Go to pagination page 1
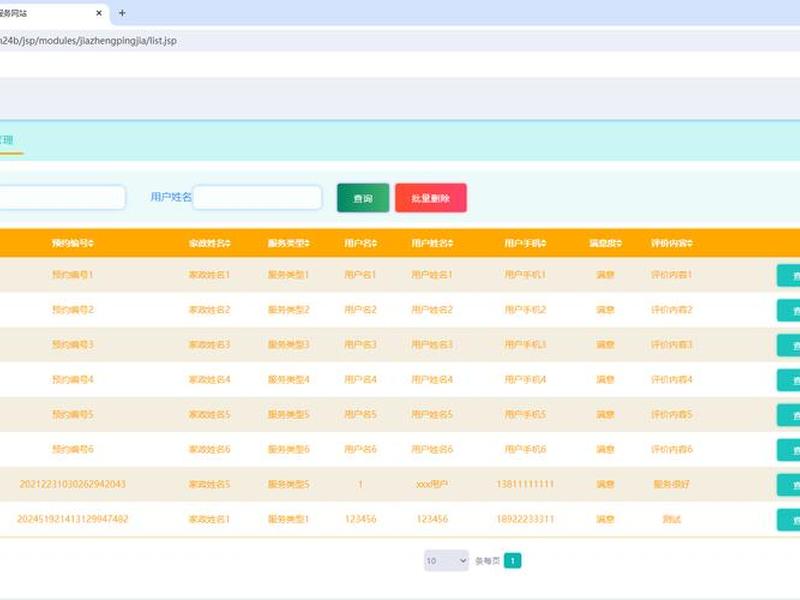 (x=513, y=561)
